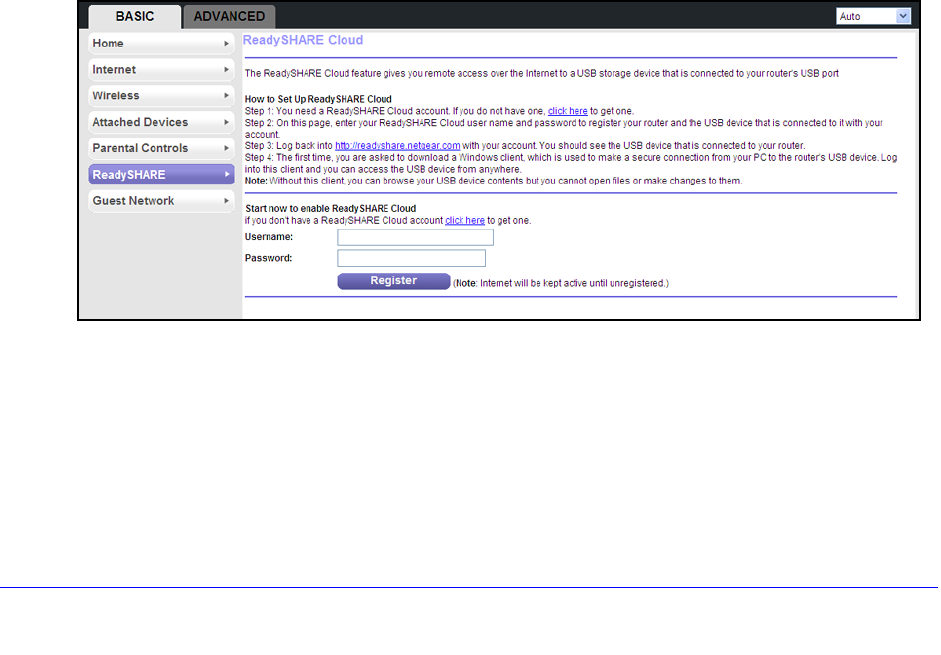
Task: Click the Username input field
Action: [415, 237]
